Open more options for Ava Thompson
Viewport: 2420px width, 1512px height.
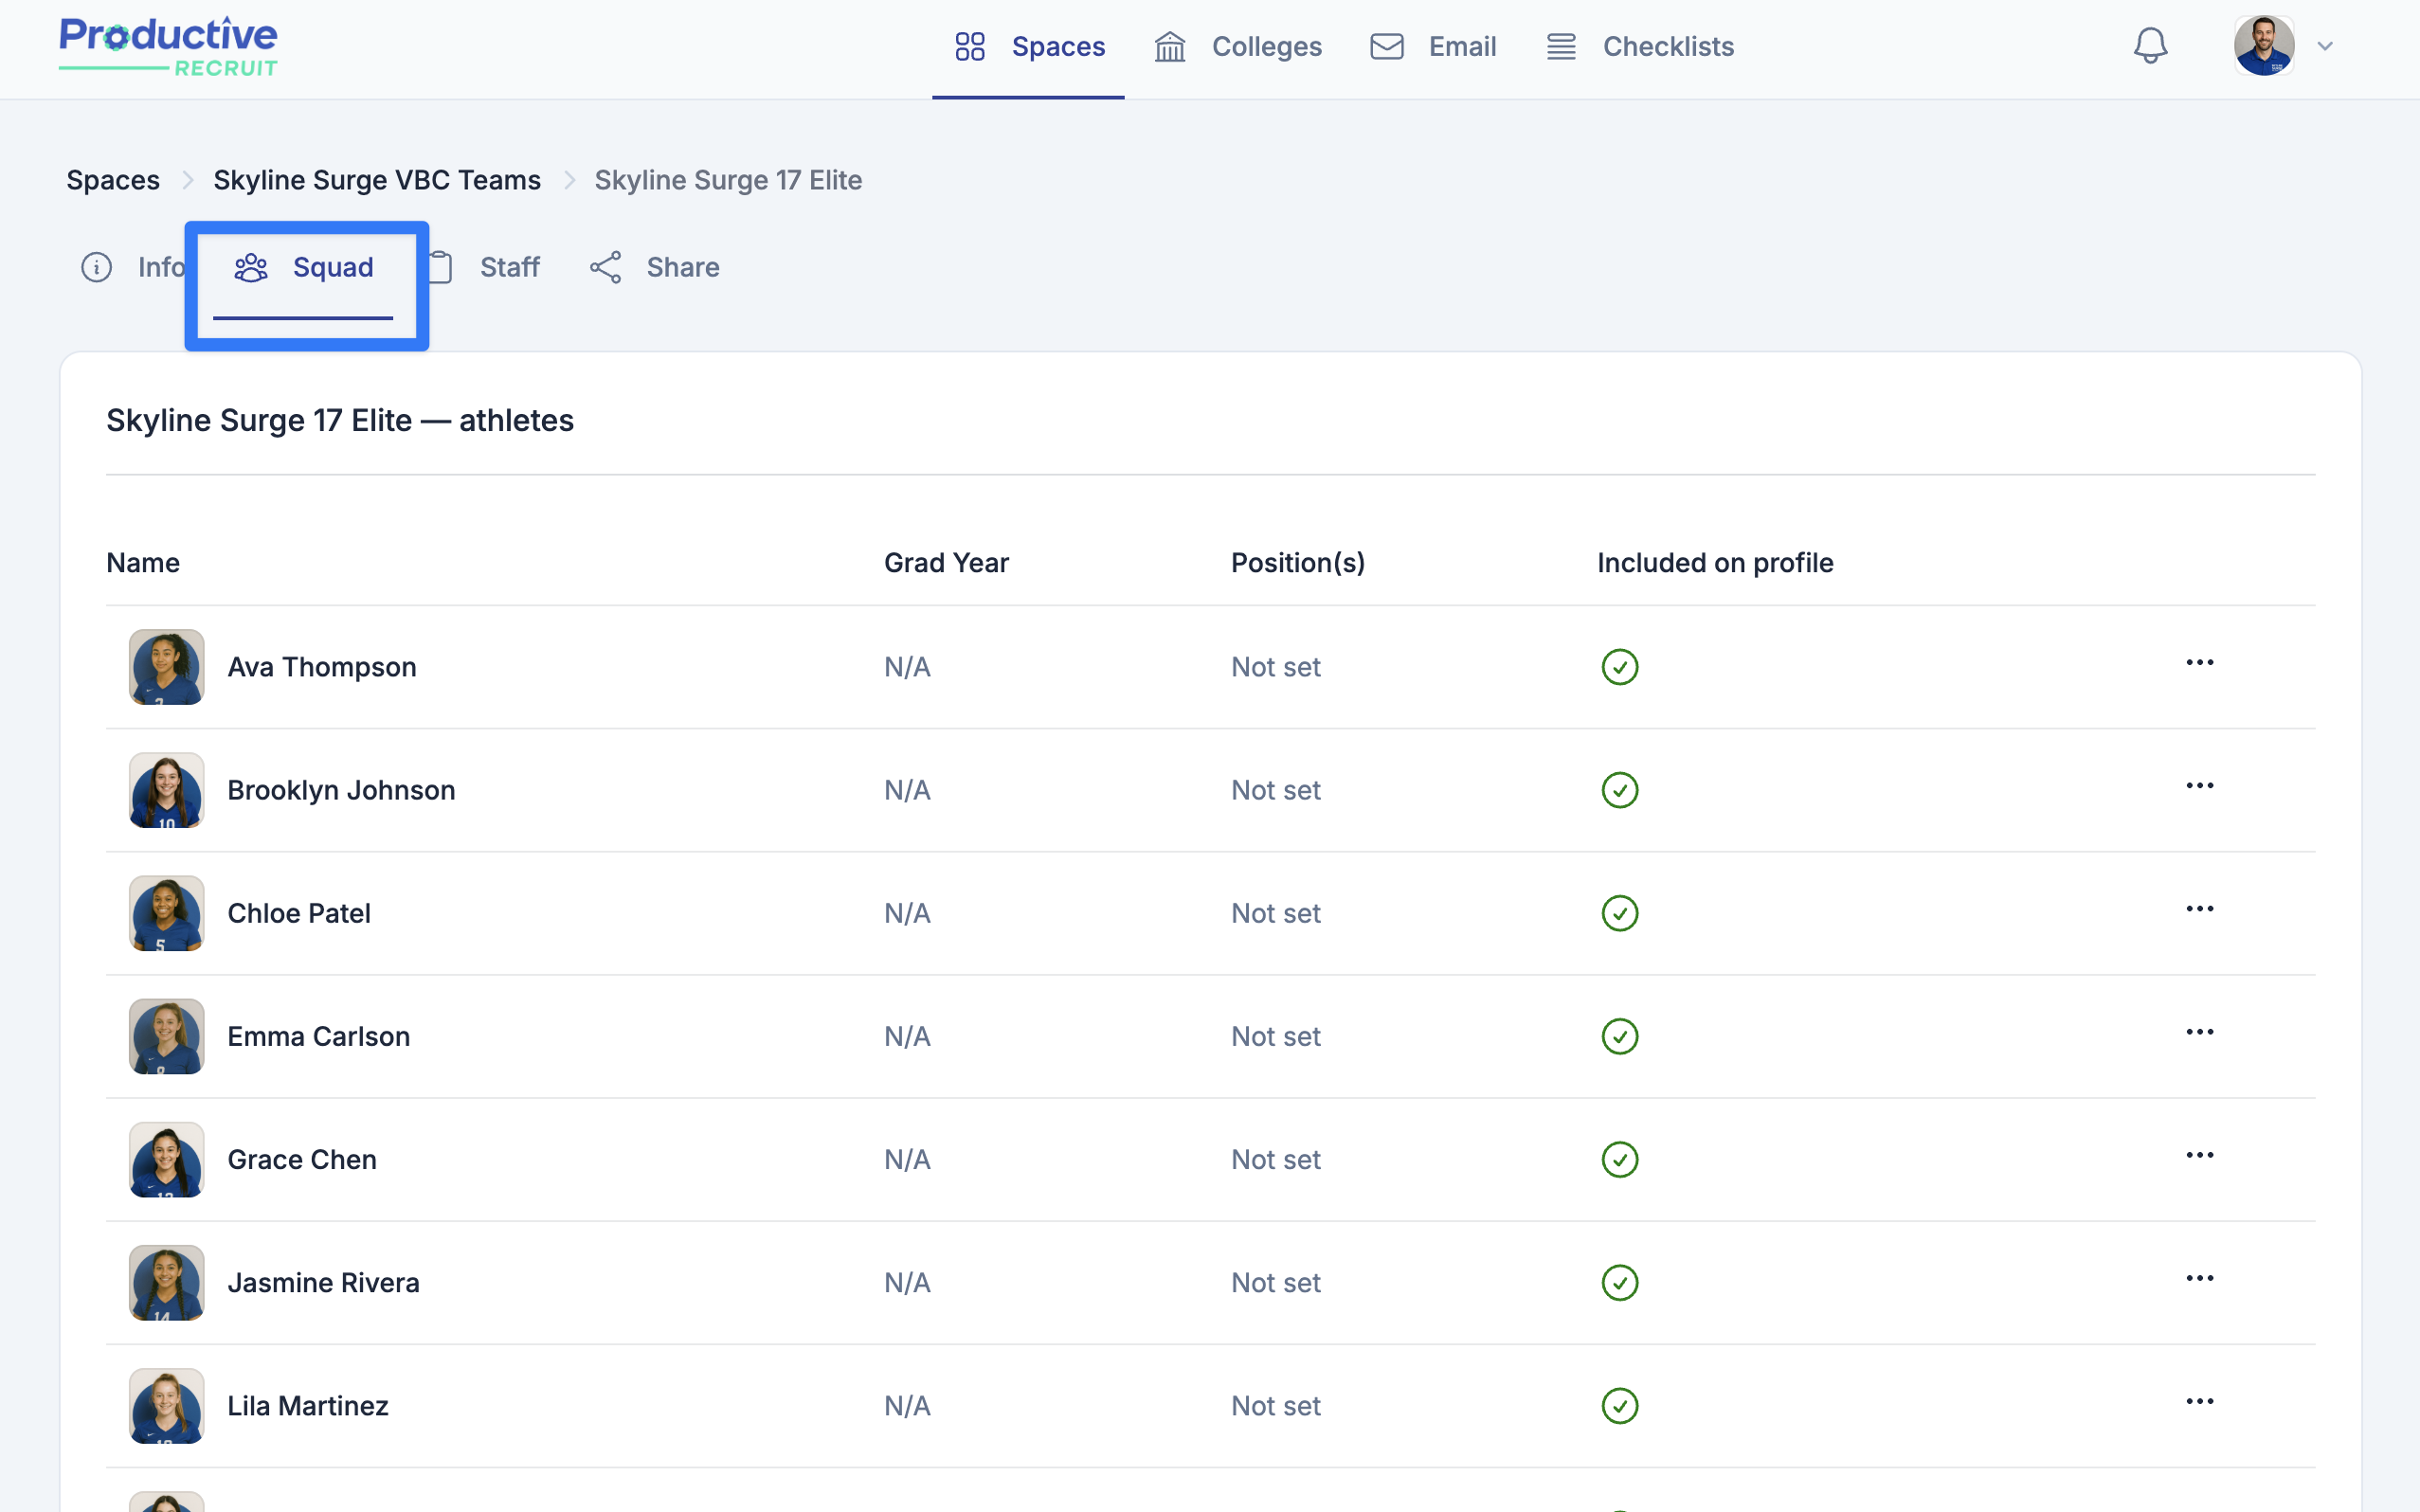[2199, 663]
